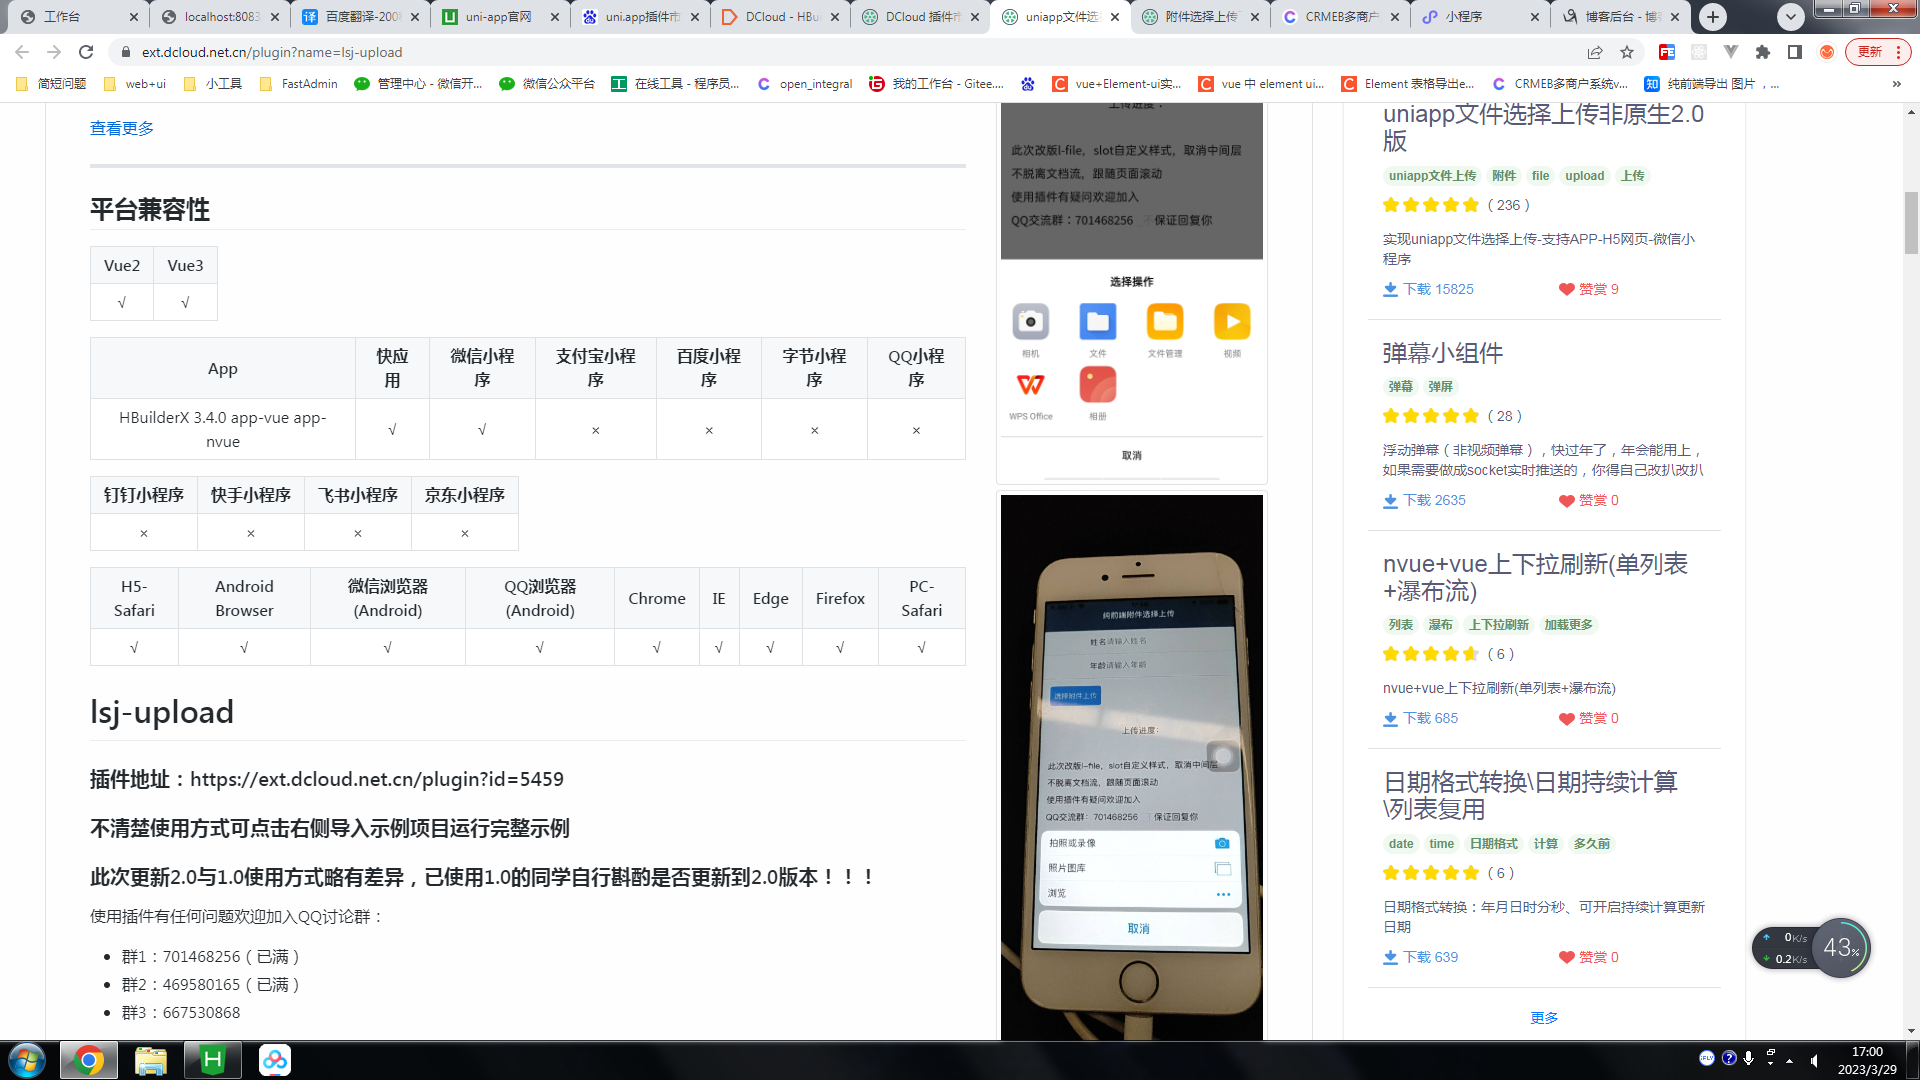Screen dimensions: 1920x1080
Task: Launch HBuilderX from the taskbar
Action: [212, 1060]
